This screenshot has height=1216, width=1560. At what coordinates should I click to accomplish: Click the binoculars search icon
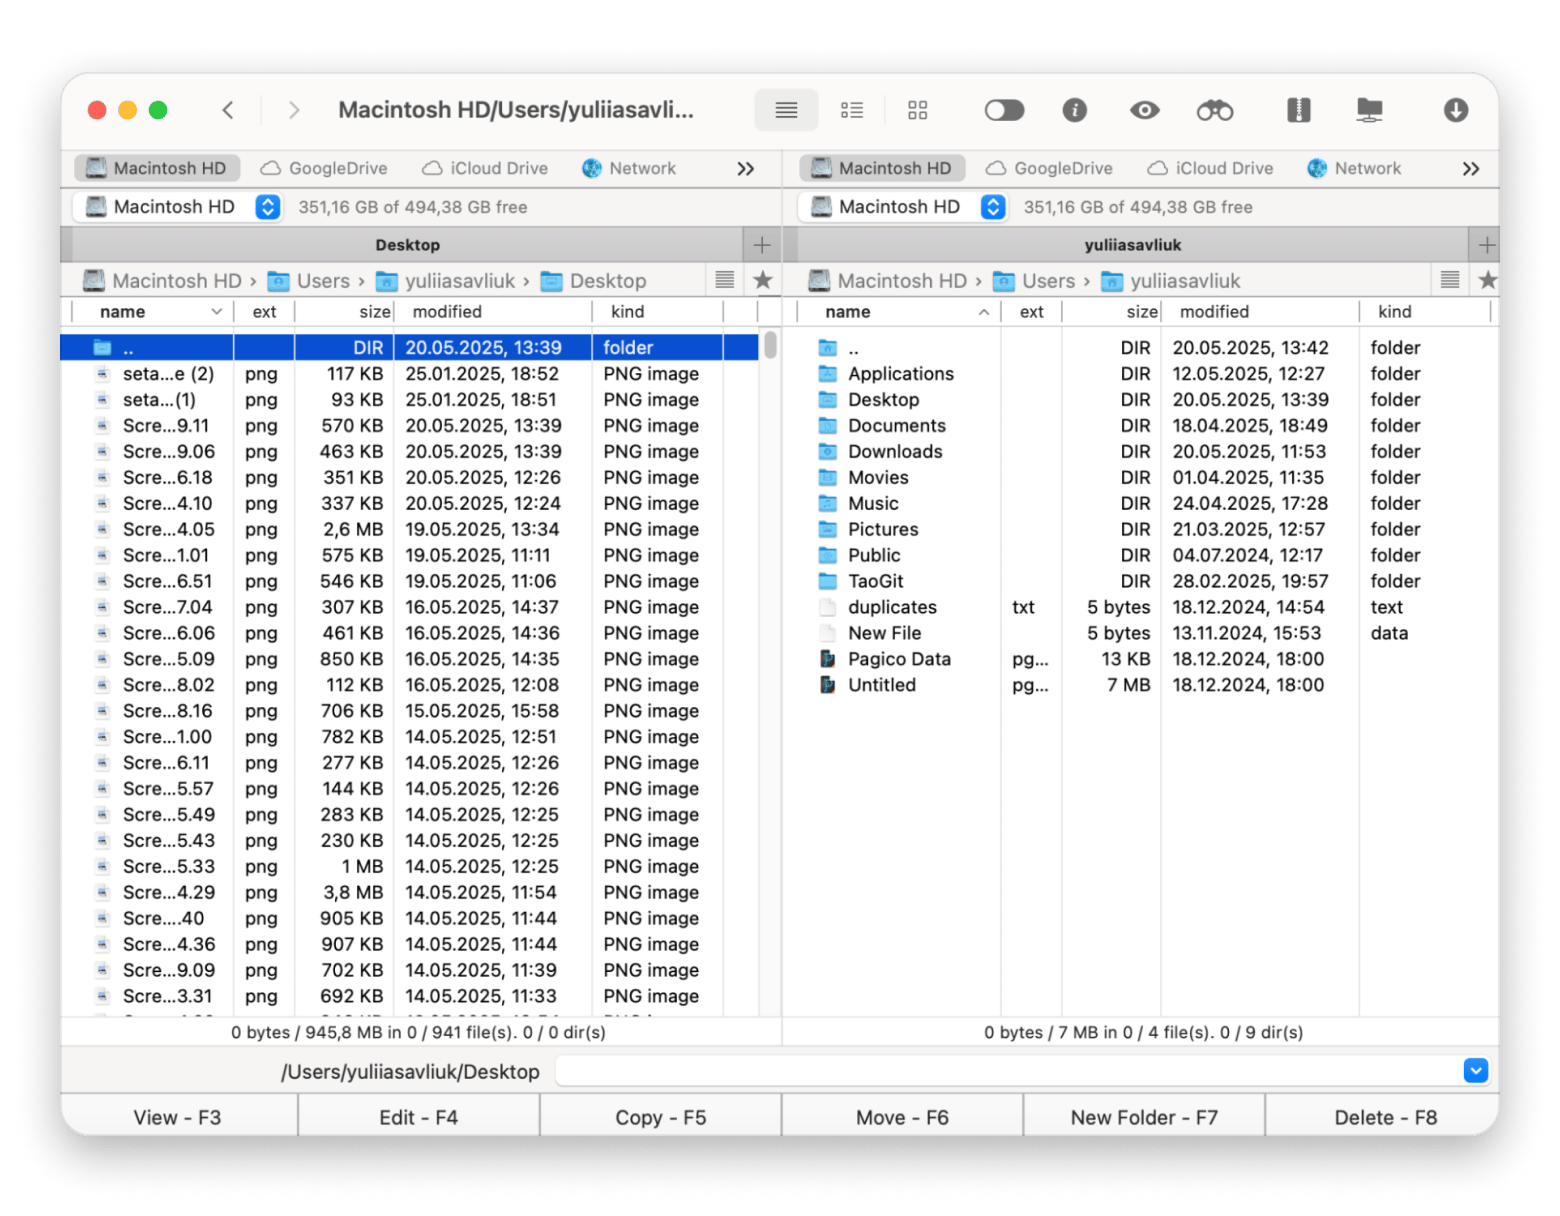pyautogui.click(x=1214, y=110)
